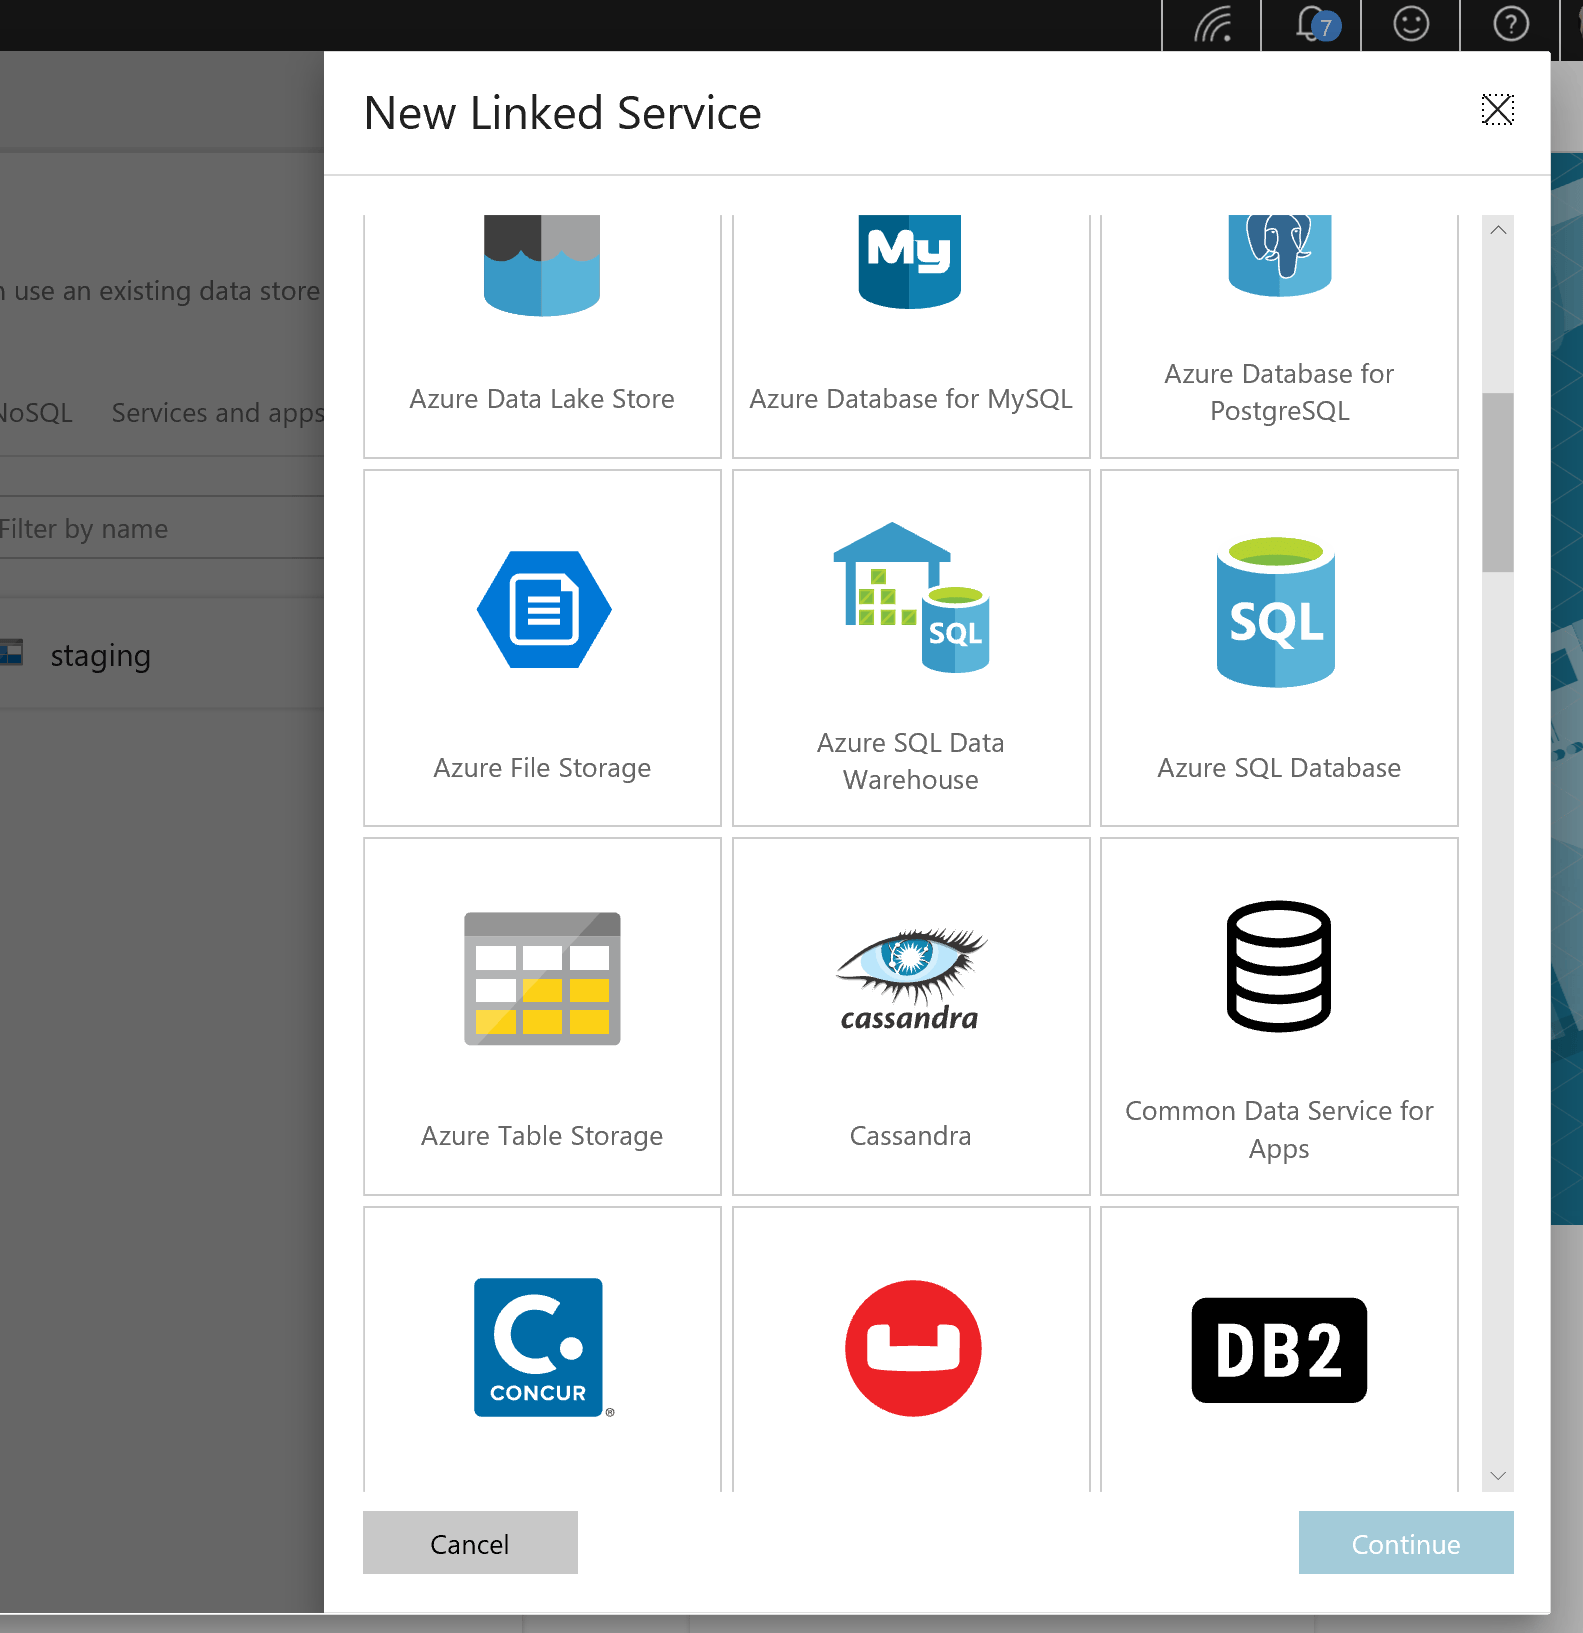1583x1633 pixels.
Task: Click the Cassandra text label
Action: click(x=910, y=1136)
